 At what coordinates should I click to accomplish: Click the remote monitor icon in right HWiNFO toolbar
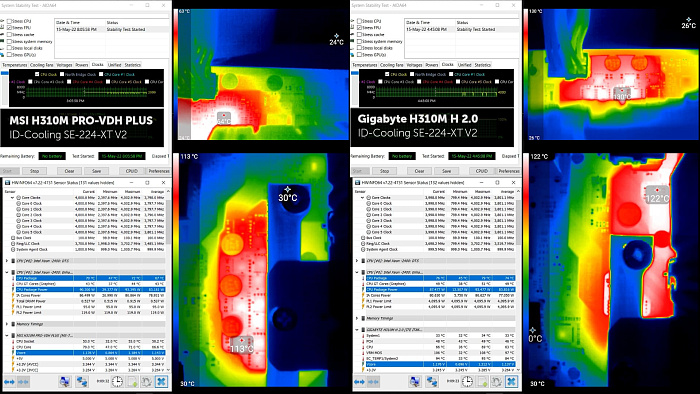click(x=415, y=382)
